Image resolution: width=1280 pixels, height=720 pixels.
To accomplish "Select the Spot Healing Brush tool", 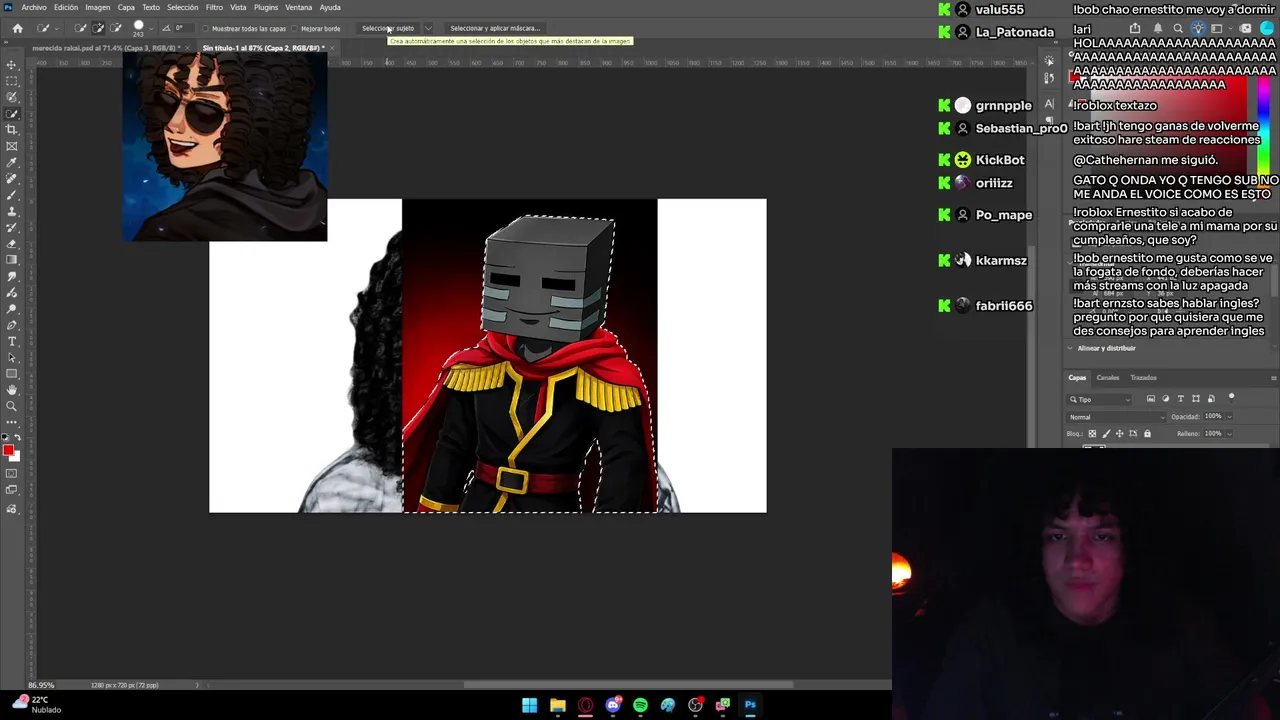I will pos(12,179).
